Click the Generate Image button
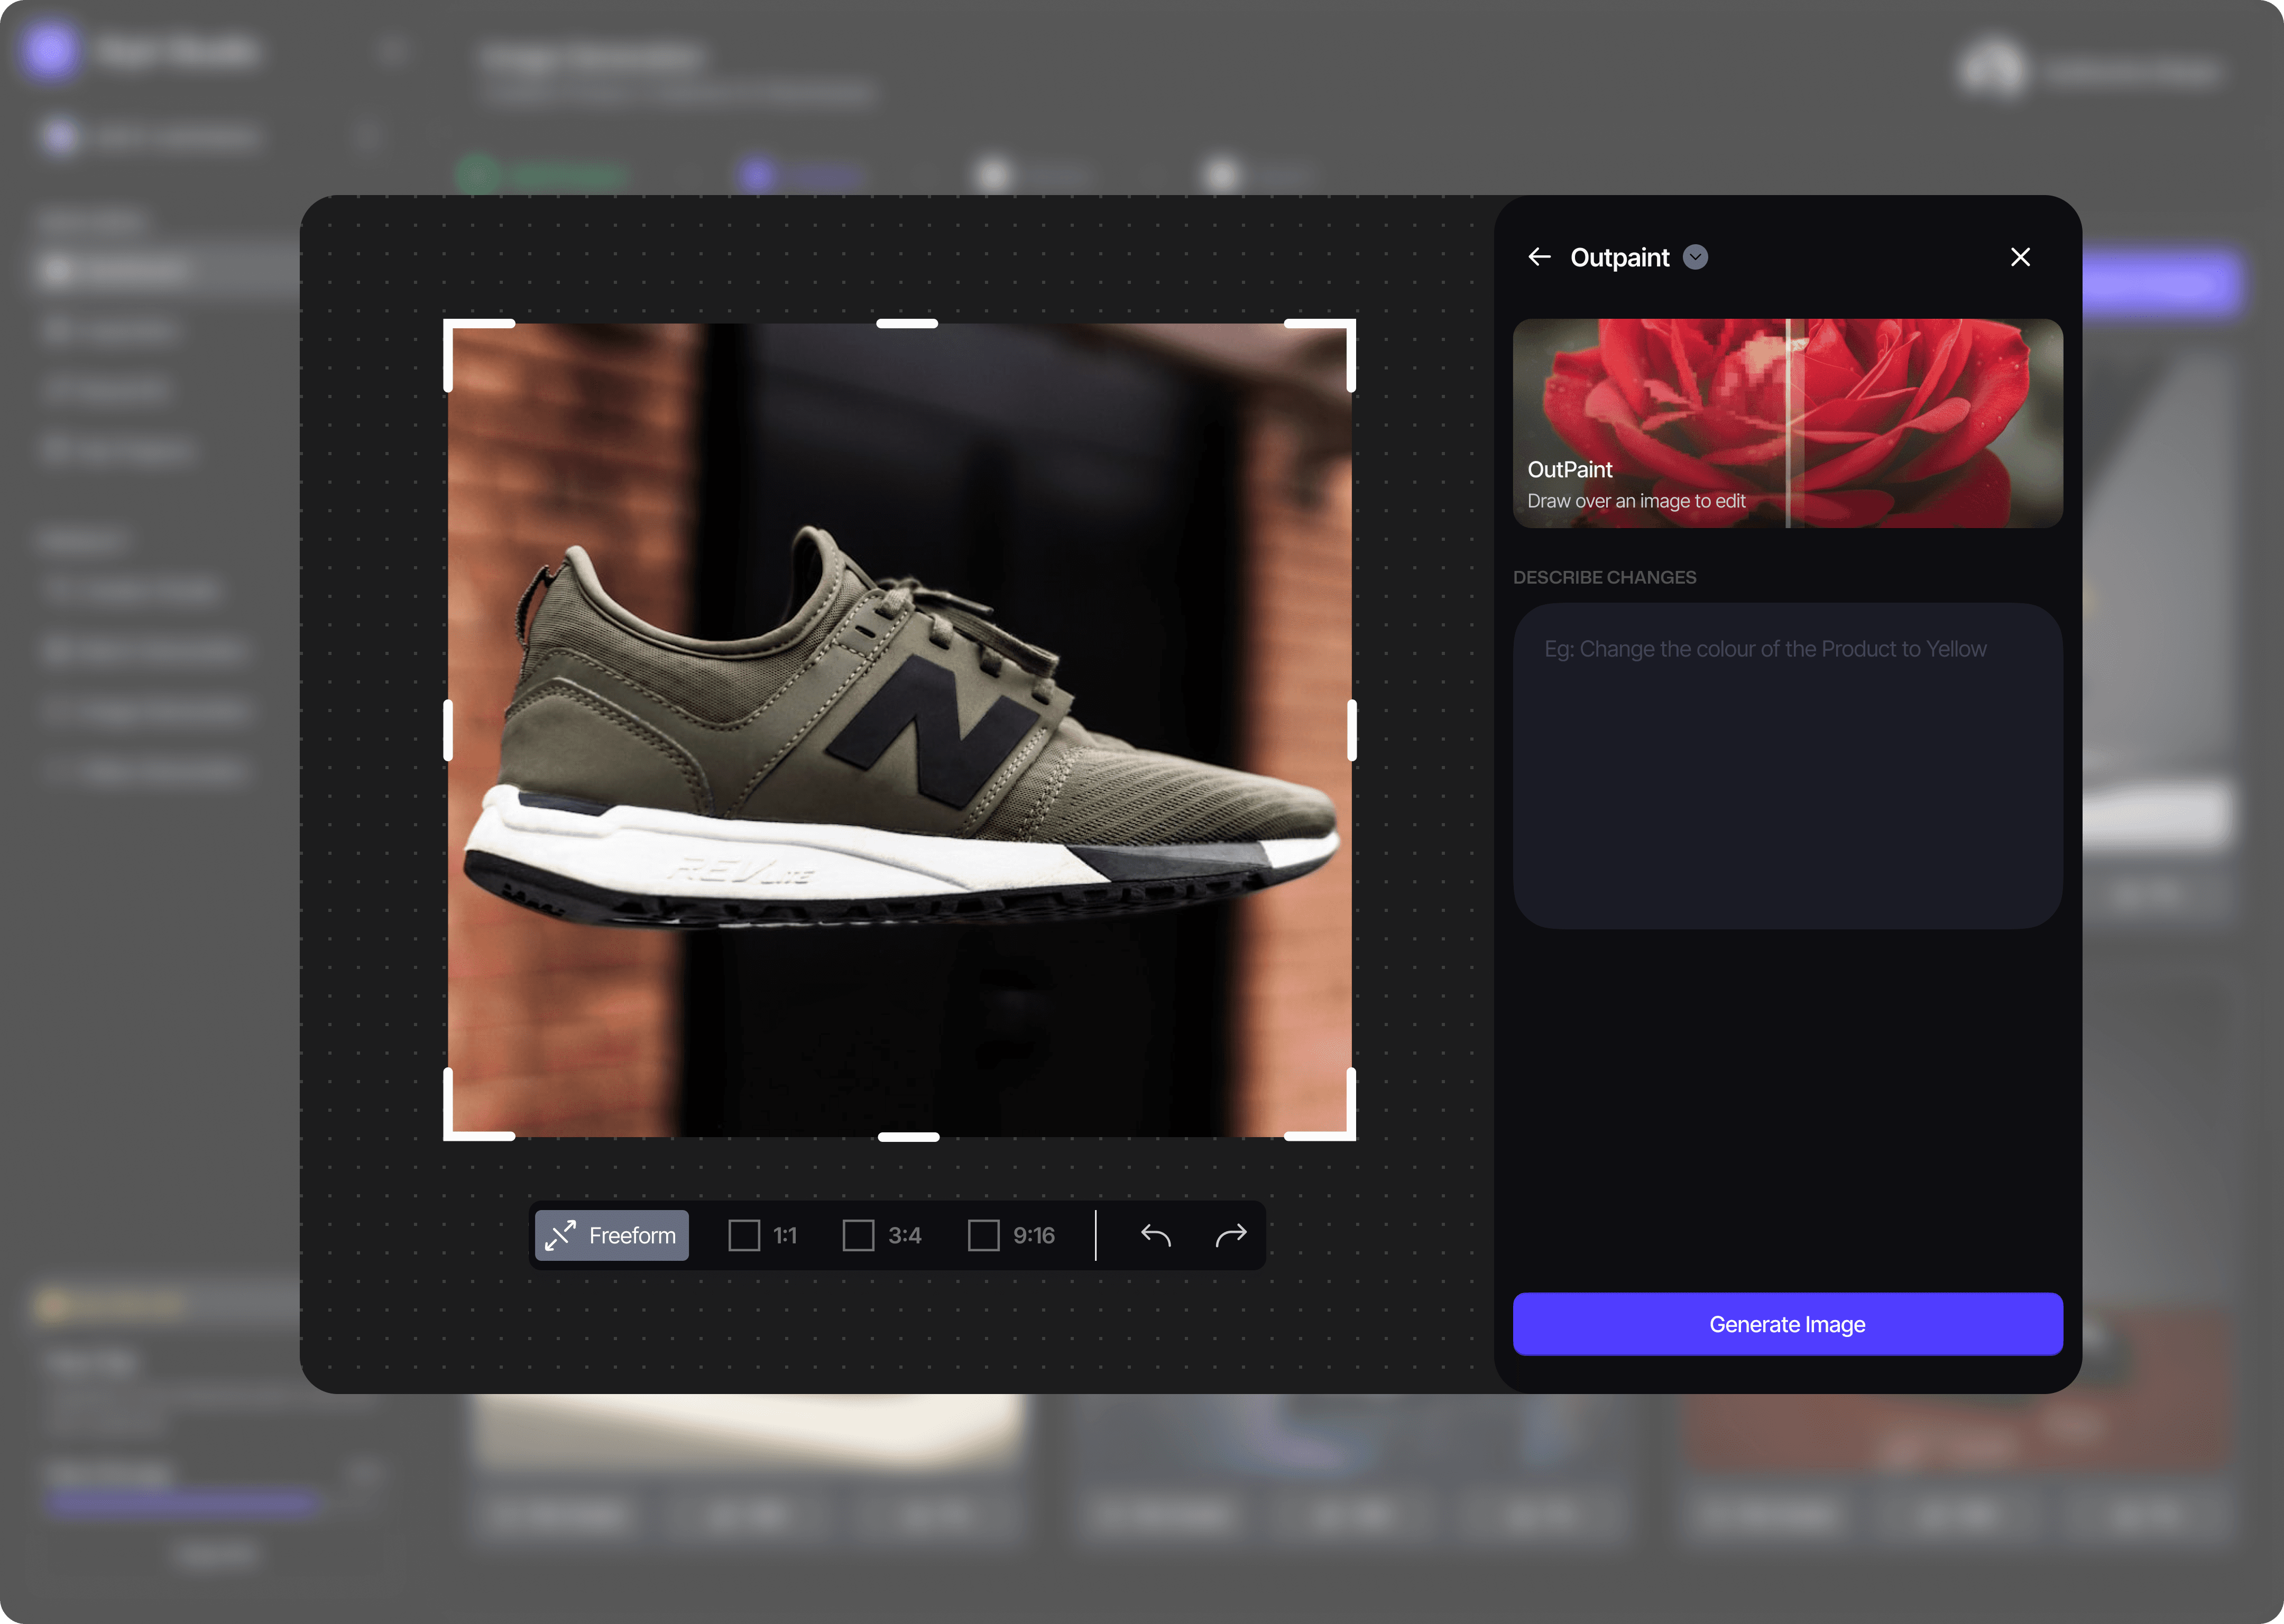This screenshot has width=2284, height=1624. click(1787, 1324)
